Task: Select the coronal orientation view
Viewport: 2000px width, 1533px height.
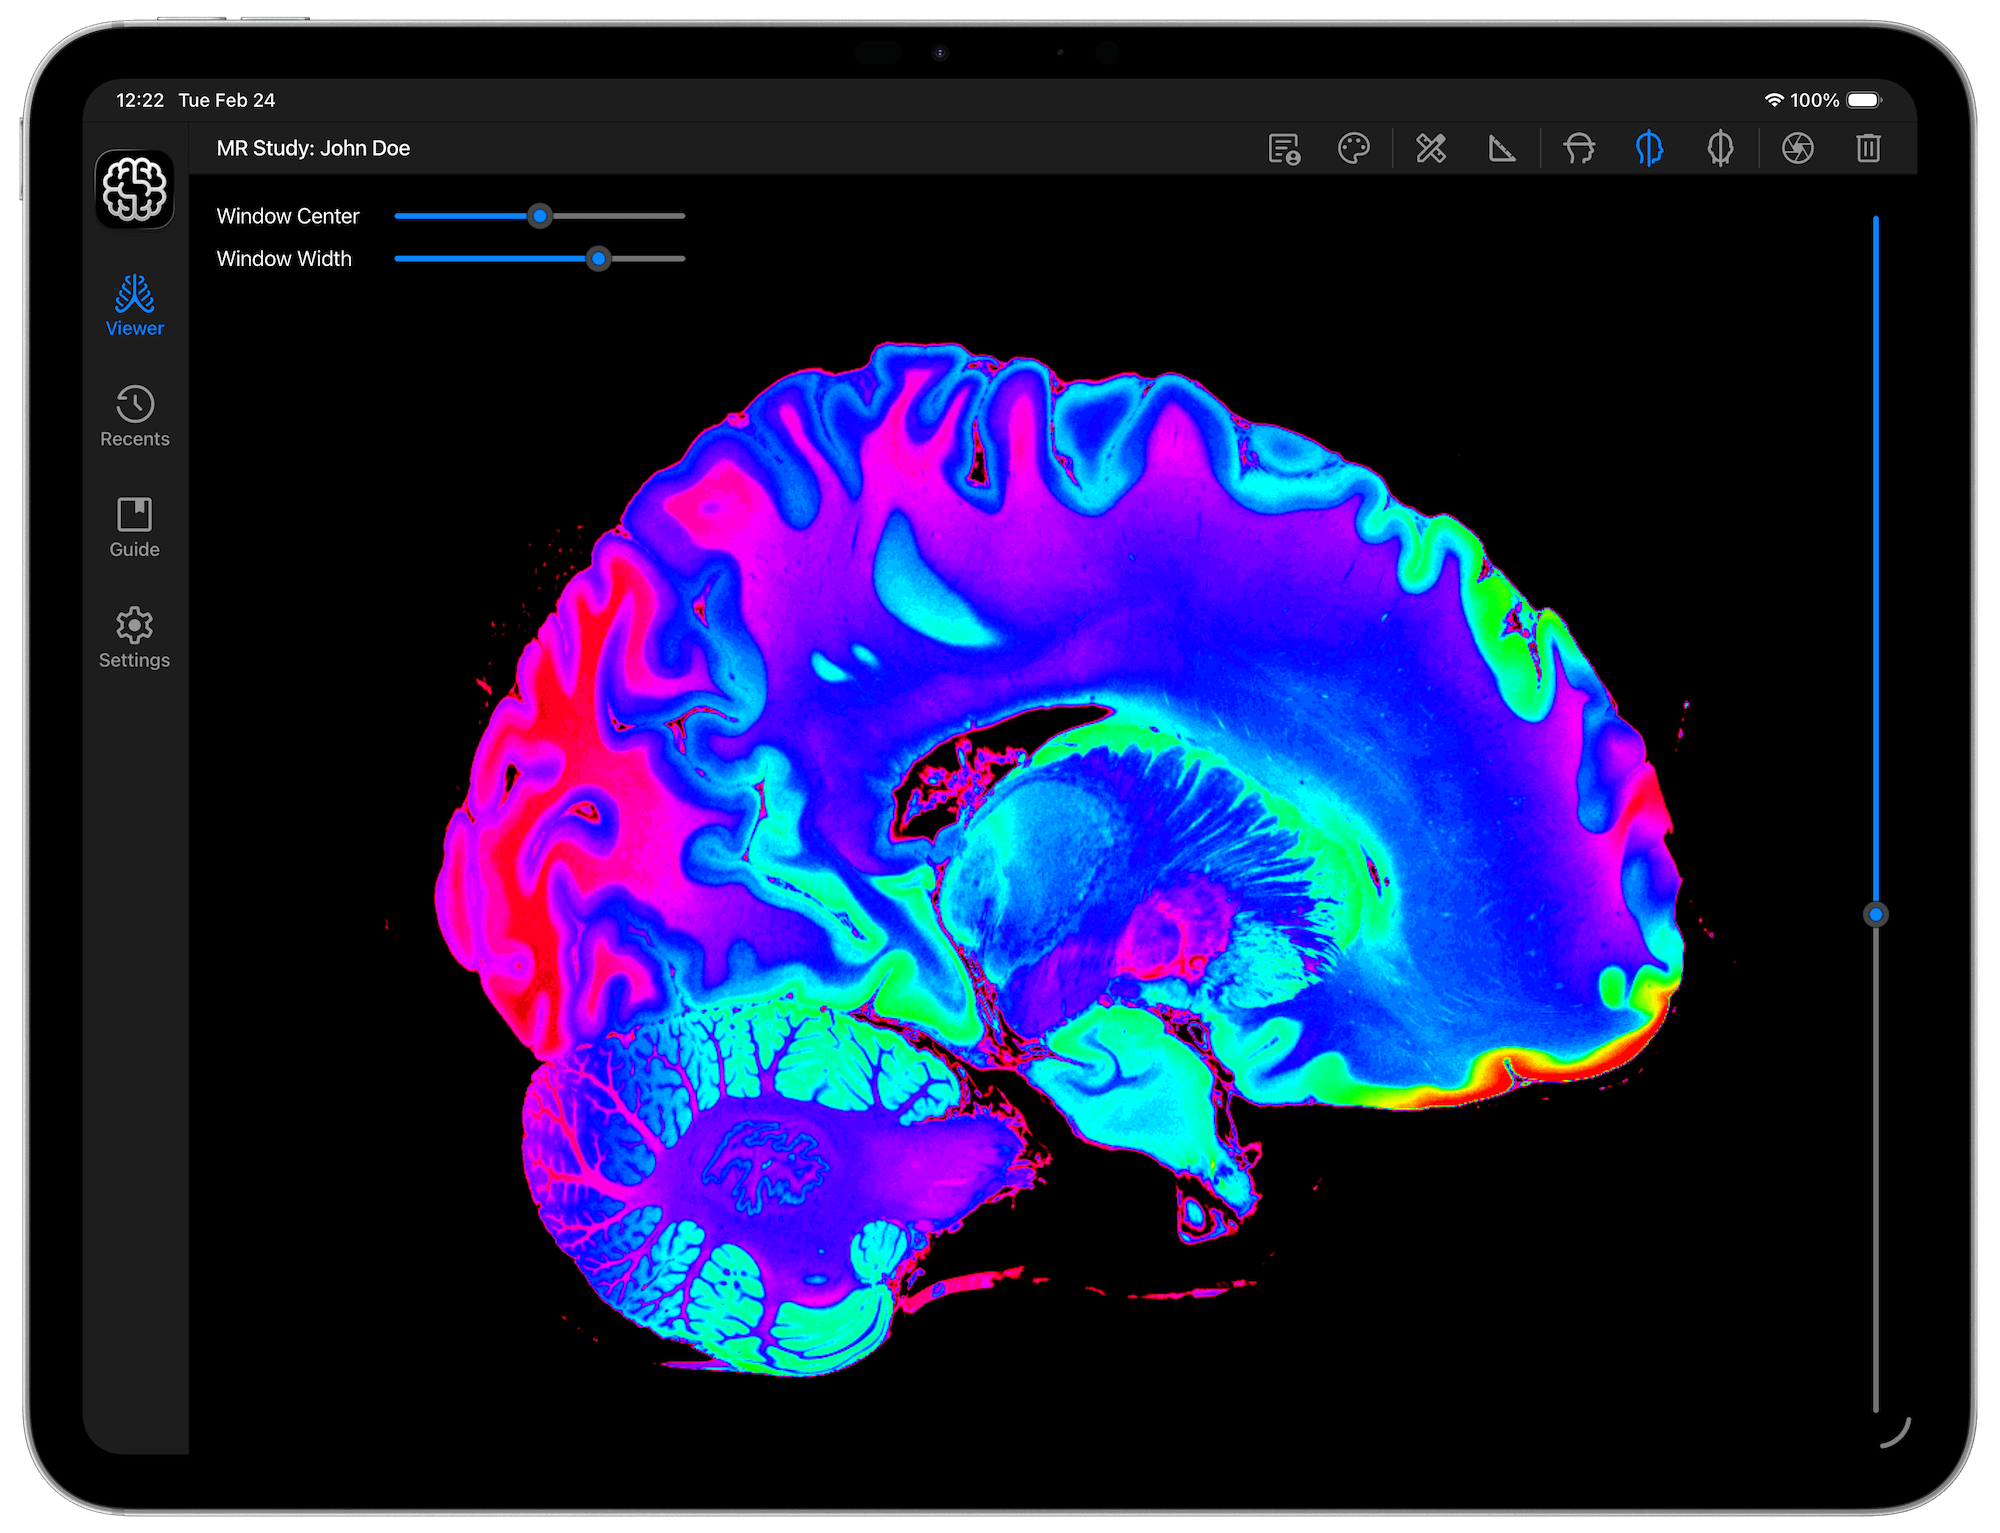Action: tap(1722, 149)
